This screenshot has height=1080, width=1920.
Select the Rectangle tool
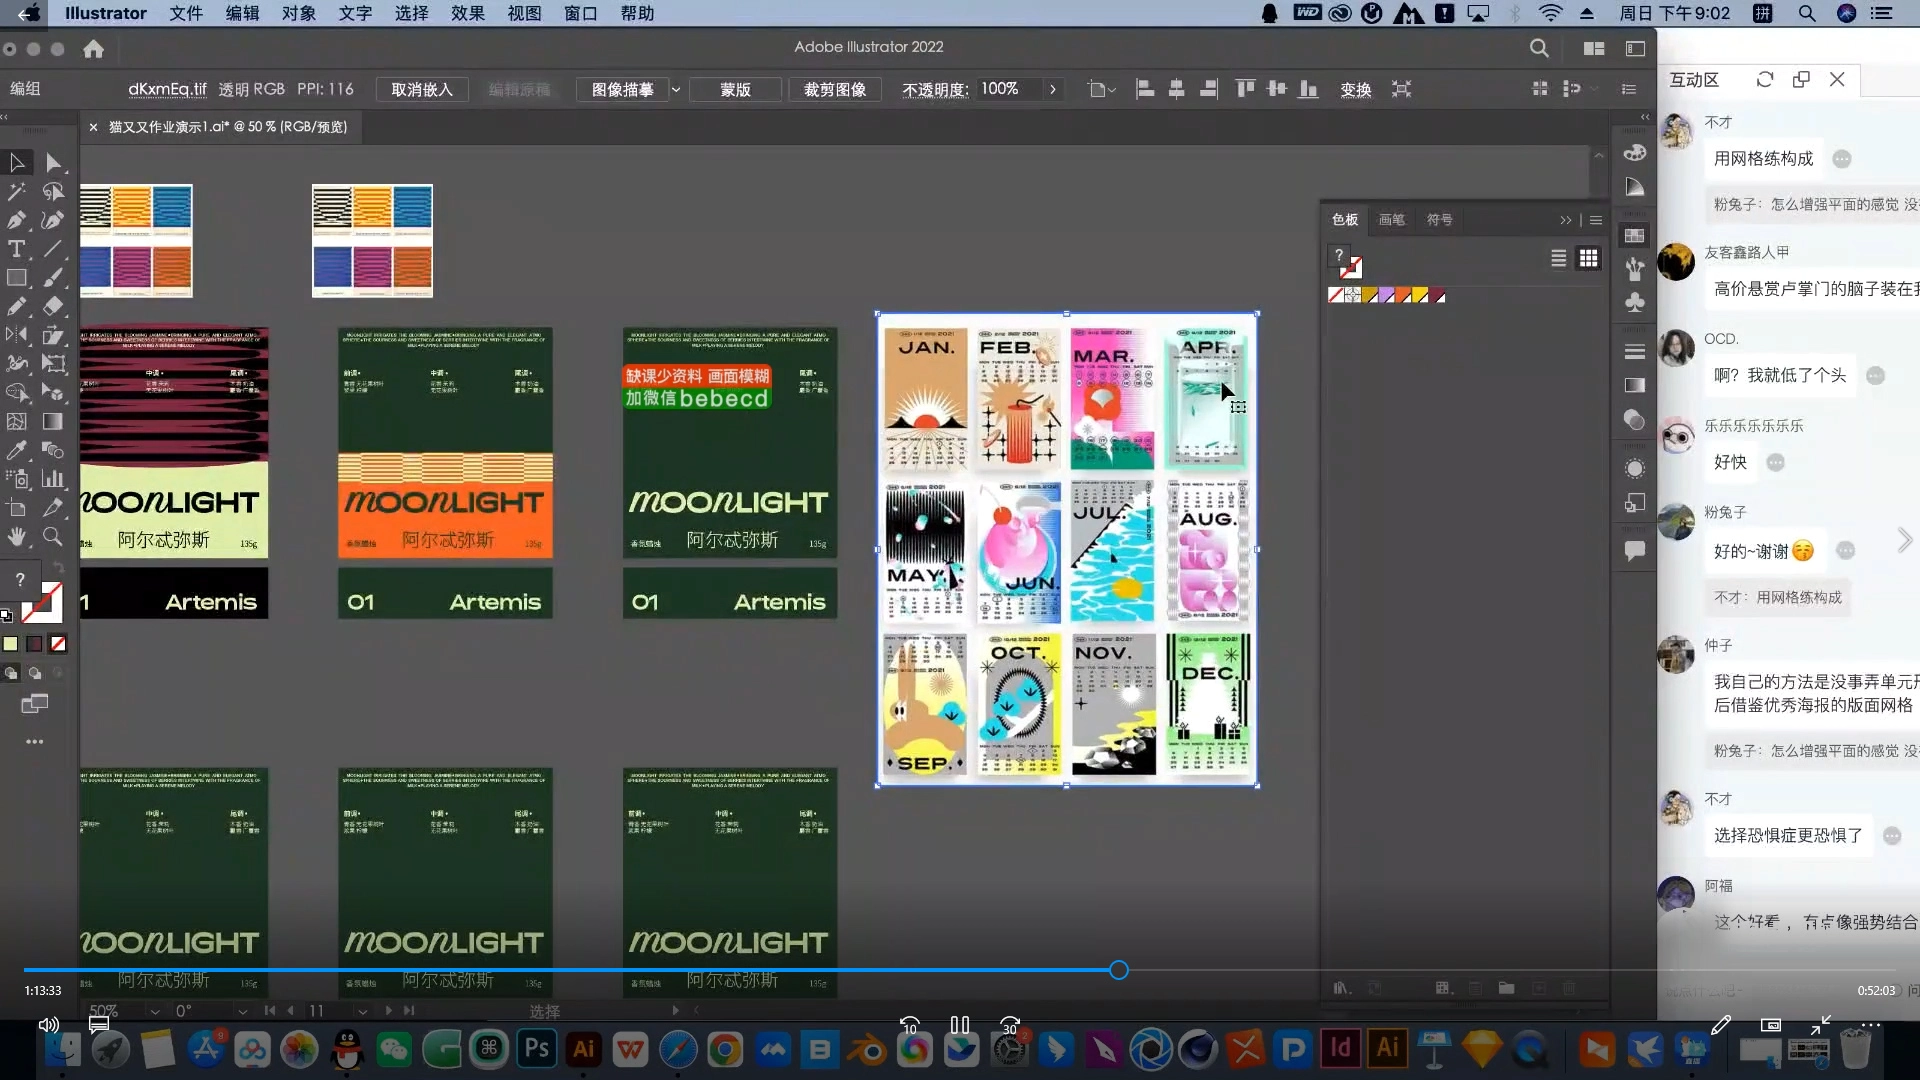tap(17, 278)
